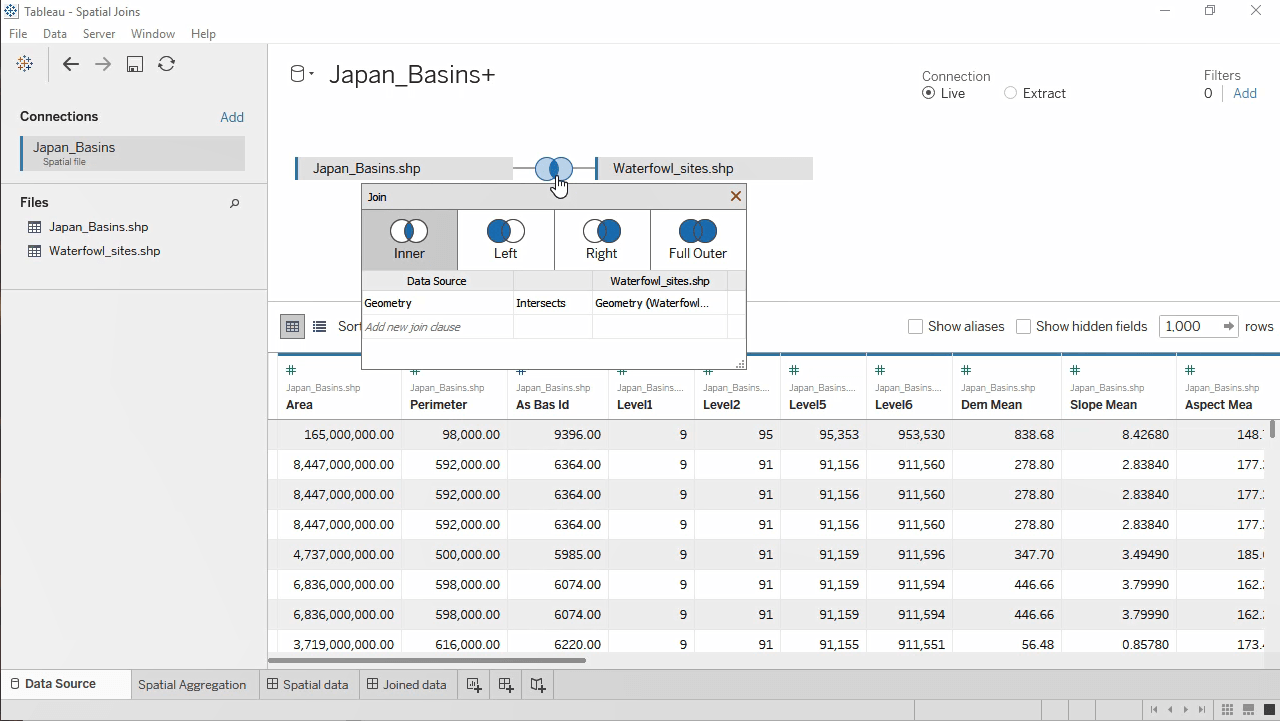Select the Left join type

[x=506, y=240]
